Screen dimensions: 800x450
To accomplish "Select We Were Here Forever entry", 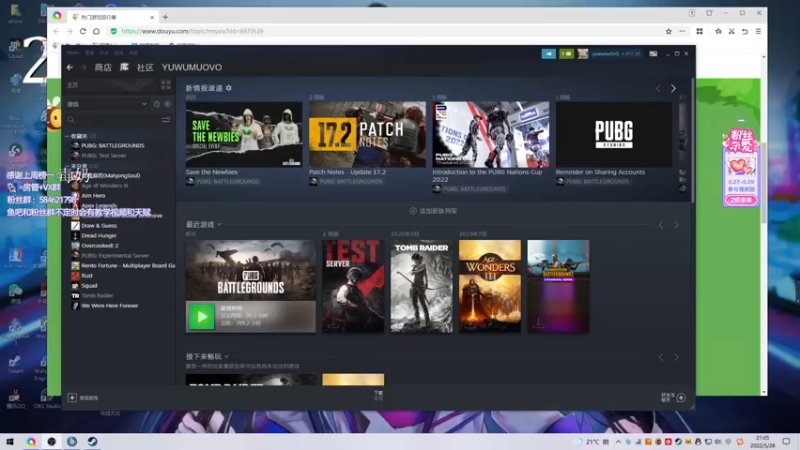I will (110, 306).
